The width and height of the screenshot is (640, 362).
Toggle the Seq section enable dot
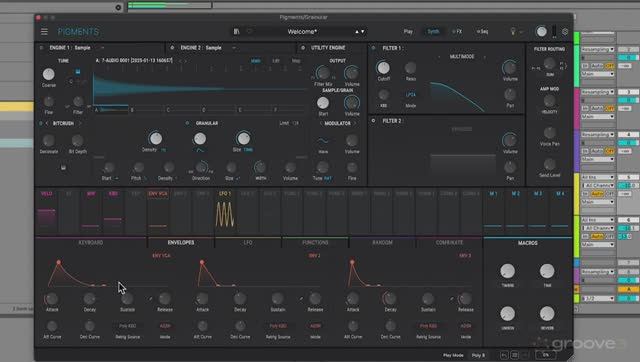(x=478, y=31)
